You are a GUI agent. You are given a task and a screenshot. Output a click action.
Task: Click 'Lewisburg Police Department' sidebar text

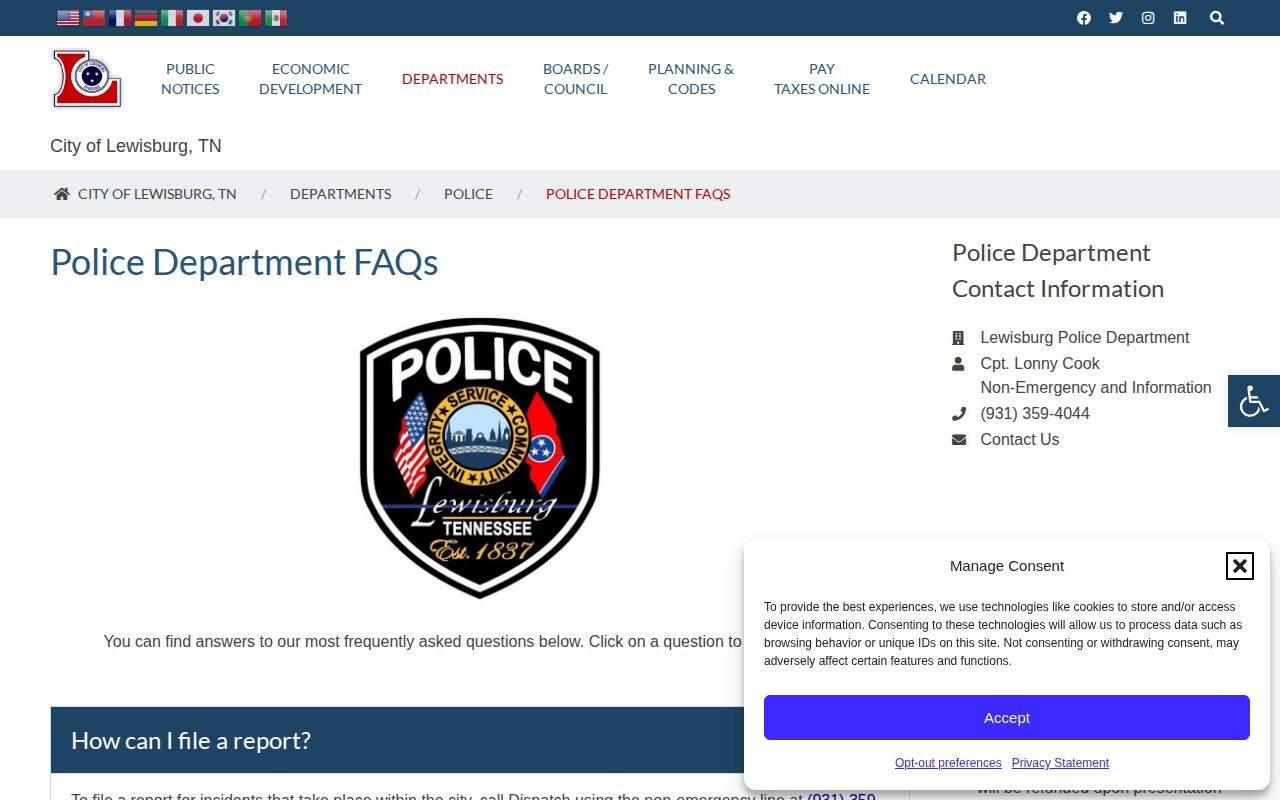pos(1085,338)
